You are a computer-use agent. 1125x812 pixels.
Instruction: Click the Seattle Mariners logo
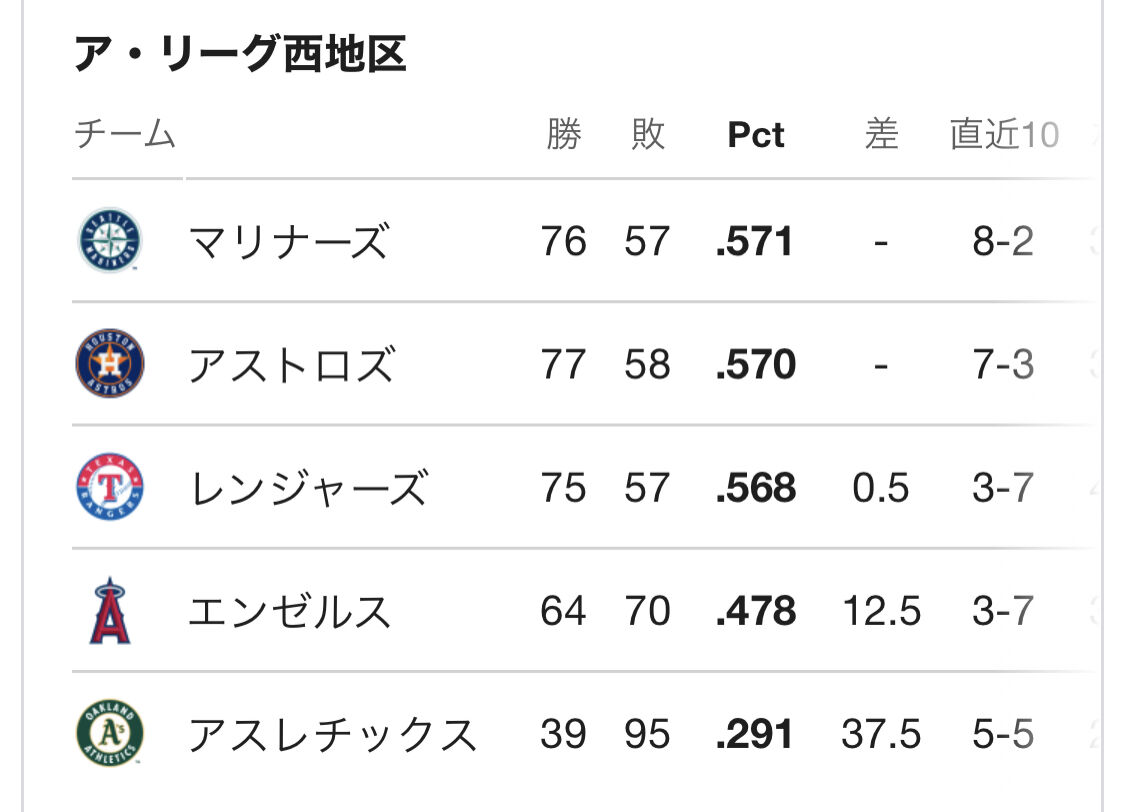[x=110, y=240]
